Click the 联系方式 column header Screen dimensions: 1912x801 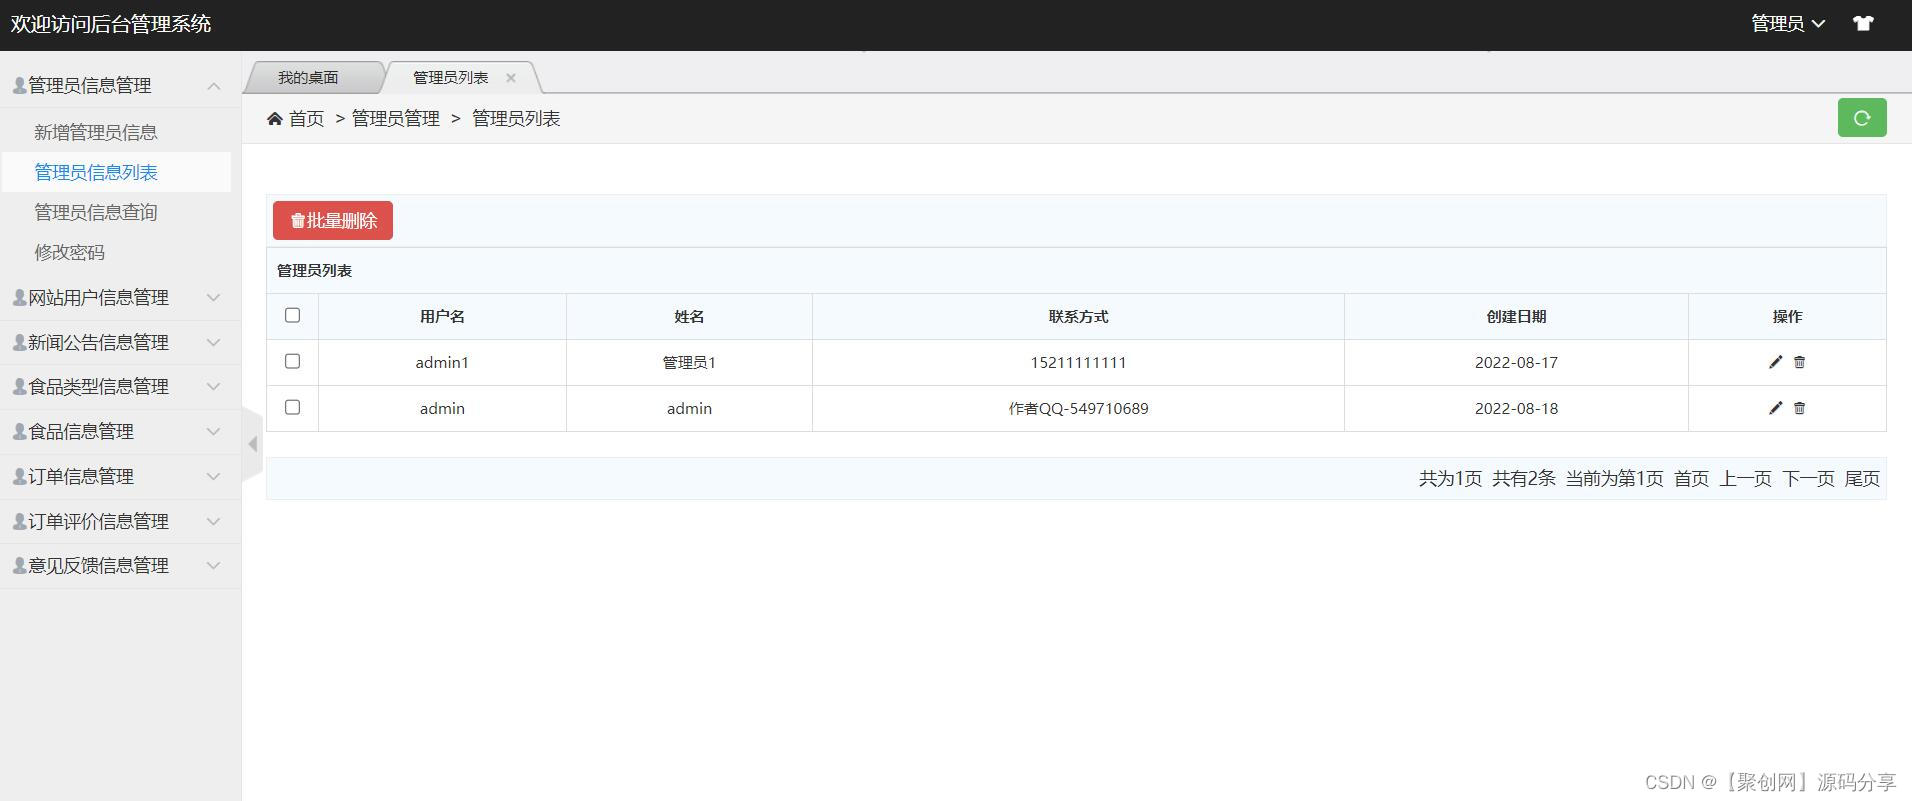pyautogui.click(x=1078, y=317)
